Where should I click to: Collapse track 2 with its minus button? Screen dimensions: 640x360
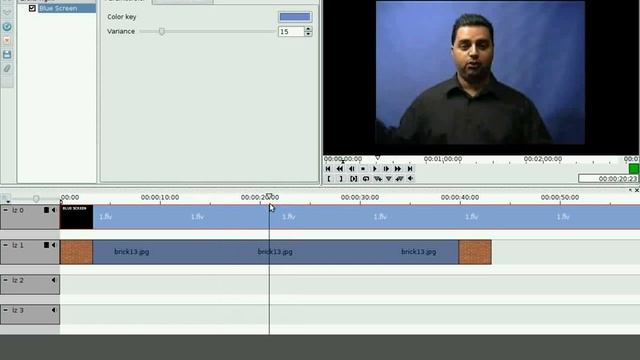tap(6, 280)
